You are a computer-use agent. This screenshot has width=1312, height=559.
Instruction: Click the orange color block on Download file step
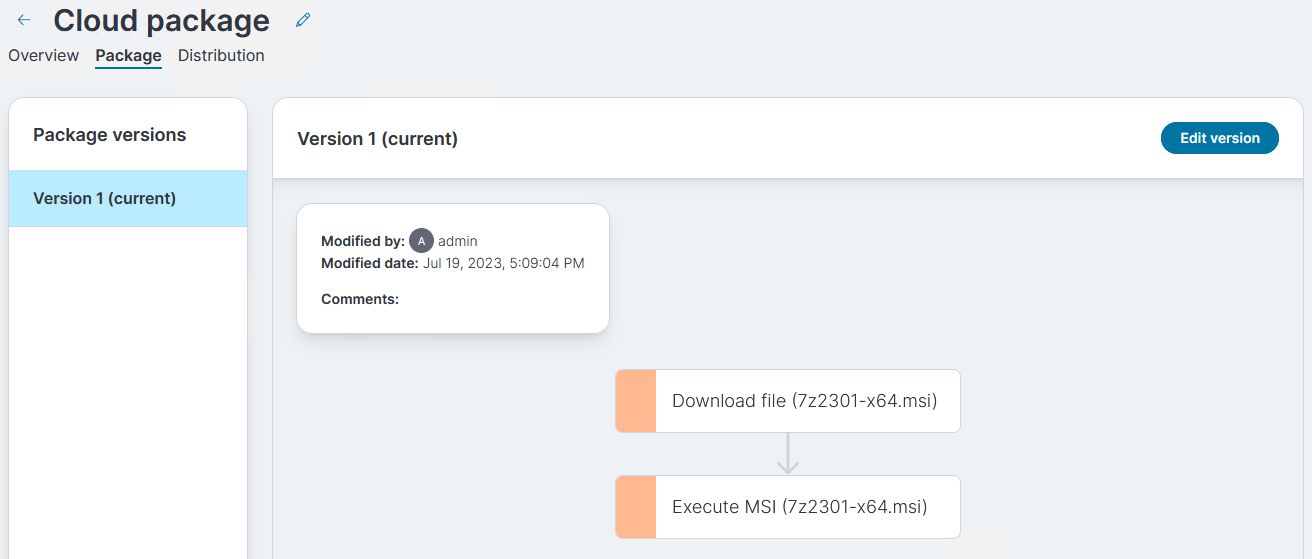tap(636, 401)
